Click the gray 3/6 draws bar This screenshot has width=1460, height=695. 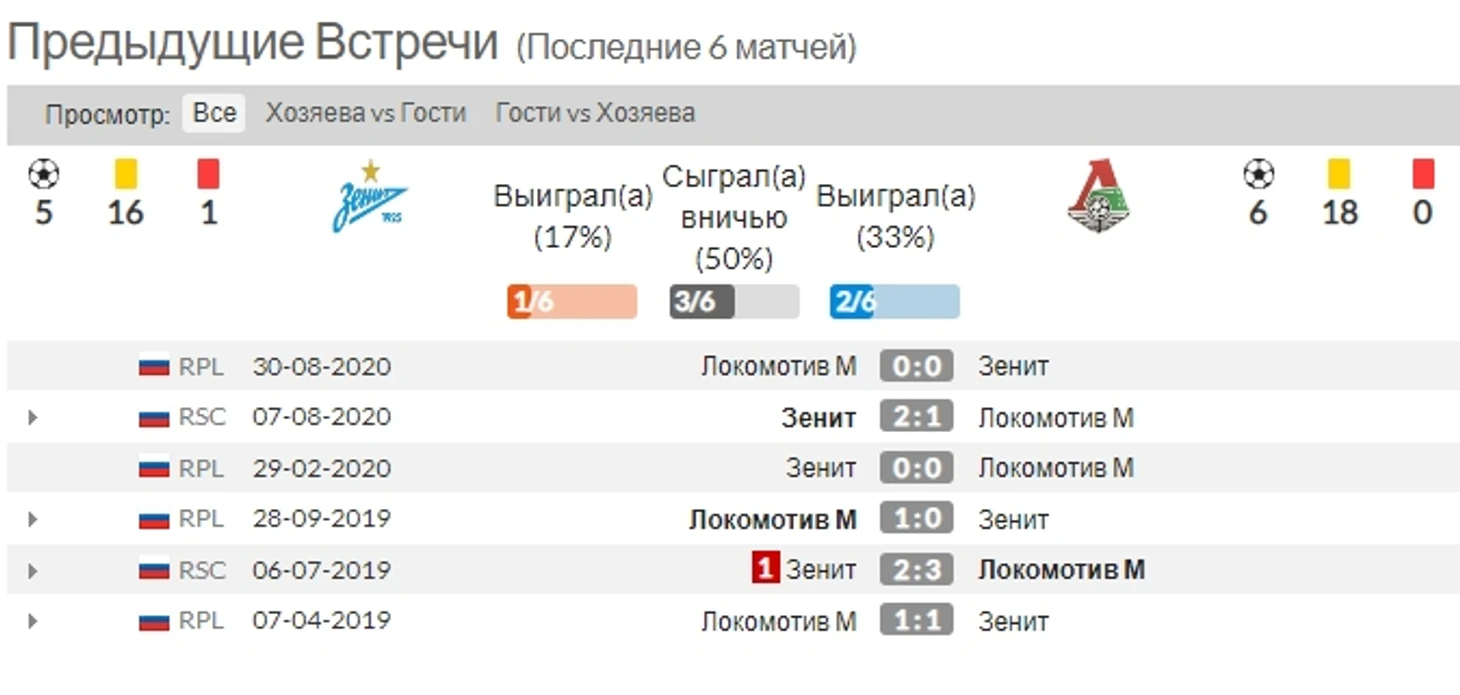coord(734,302)
